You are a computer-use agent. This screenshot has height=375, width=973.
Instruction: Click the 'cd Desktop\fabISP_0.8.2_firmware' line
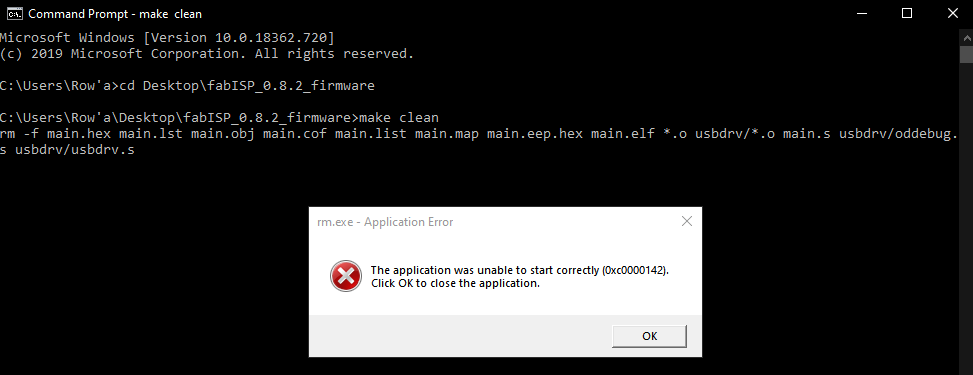(187, 86)
